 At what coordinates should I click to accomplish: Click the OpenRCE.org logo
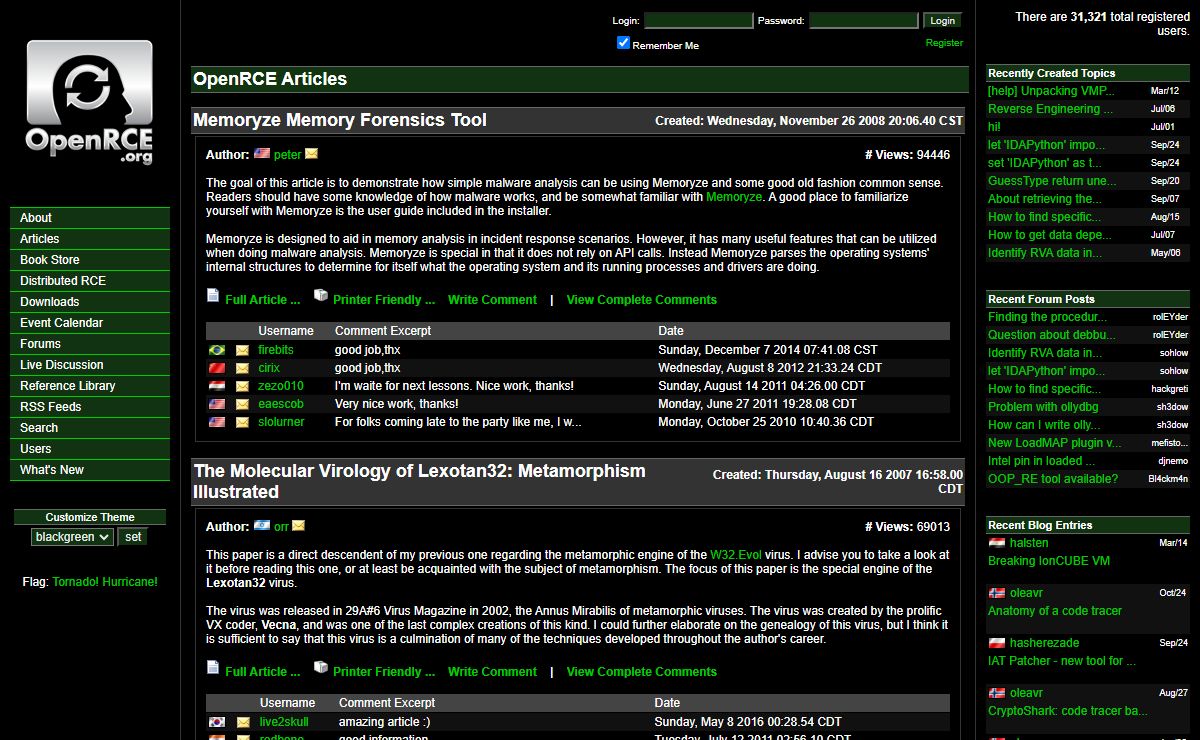(89, 102)
